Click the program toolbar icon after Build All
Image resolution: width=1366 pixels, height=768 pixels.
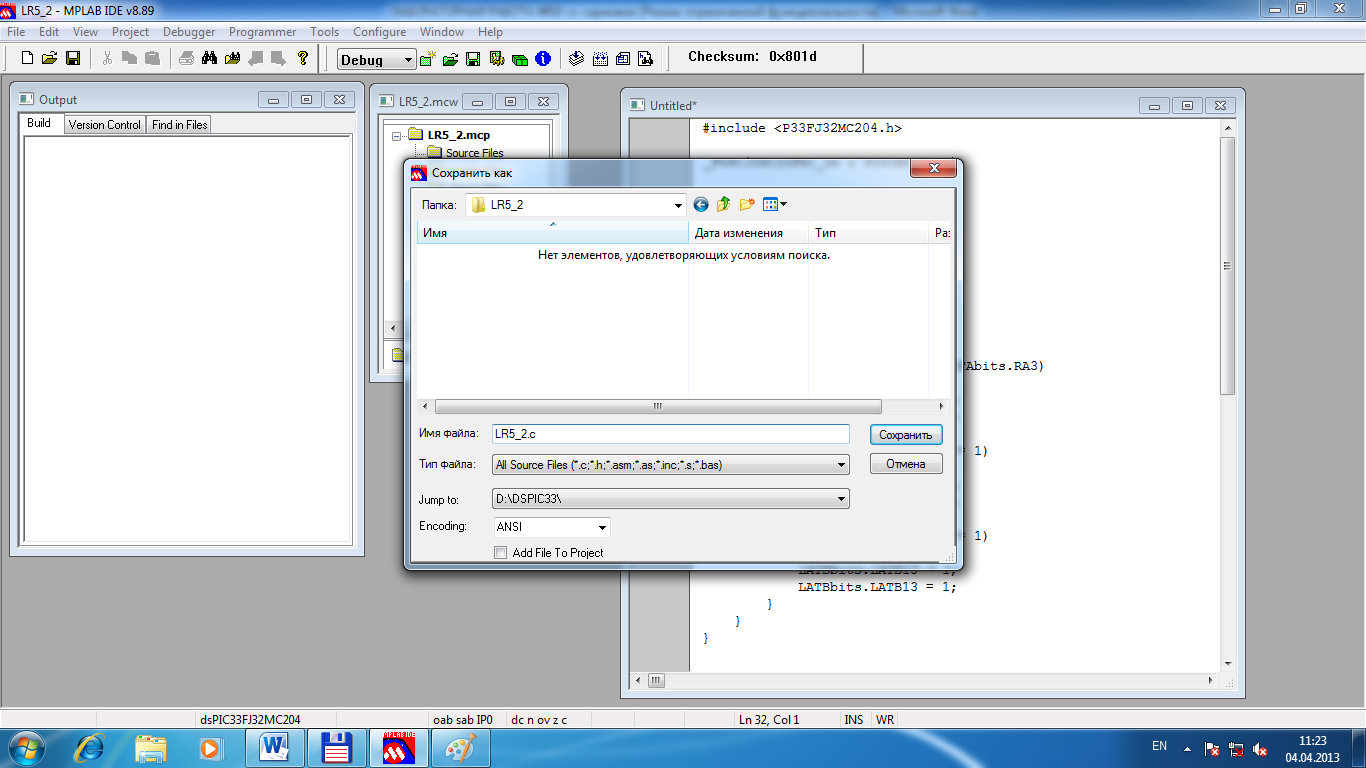coord(623,59)
